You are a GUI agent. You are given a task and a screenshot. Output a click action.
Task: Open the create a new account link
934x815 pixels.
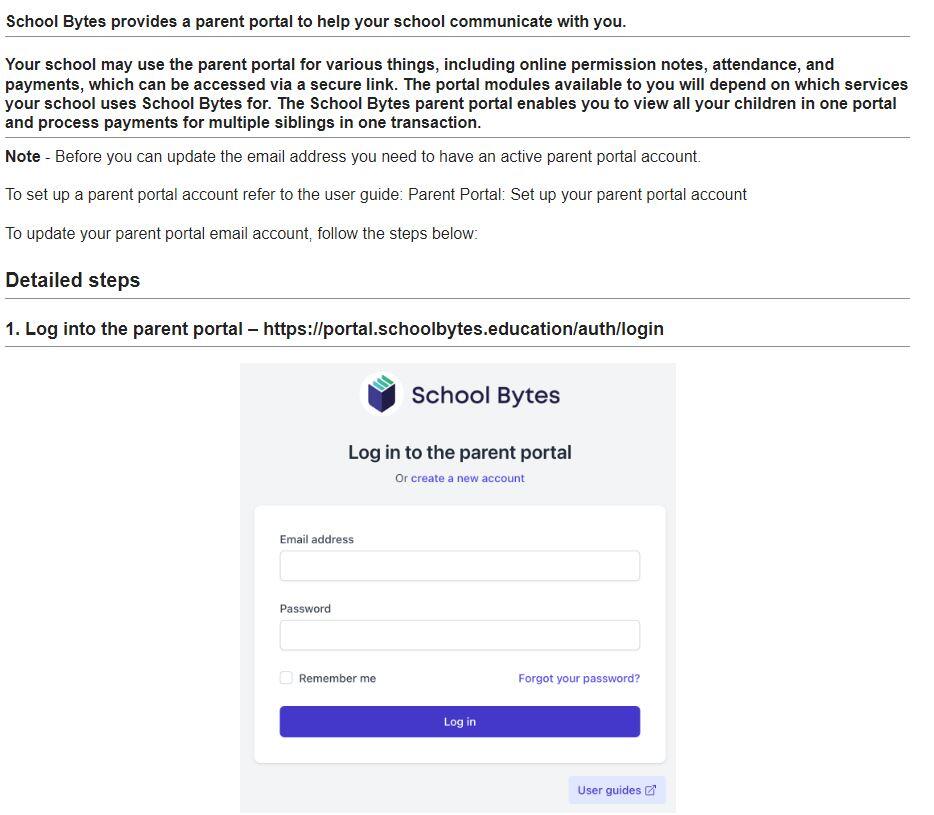coord(468,478)
